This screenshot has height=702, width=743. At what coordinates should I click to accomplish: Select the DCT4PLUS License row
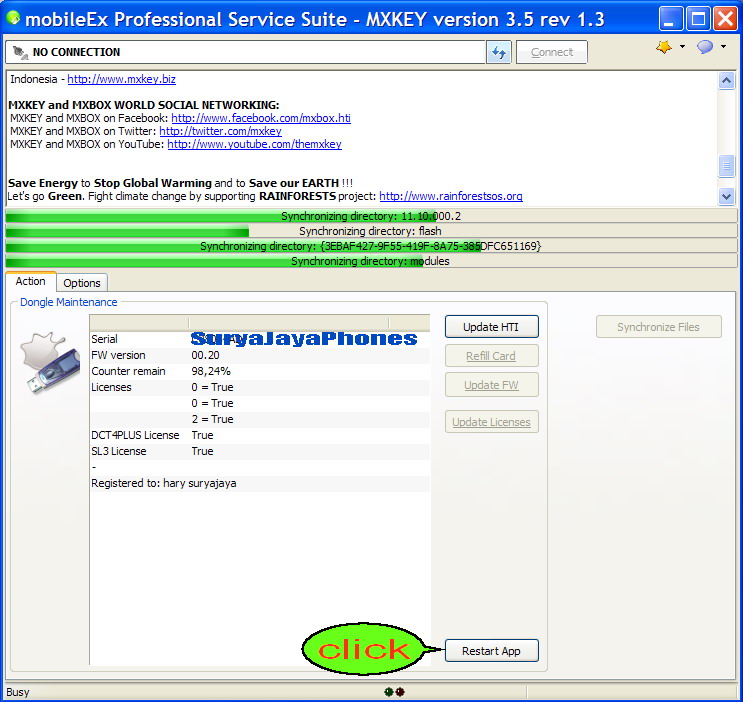tap(260, 435)
